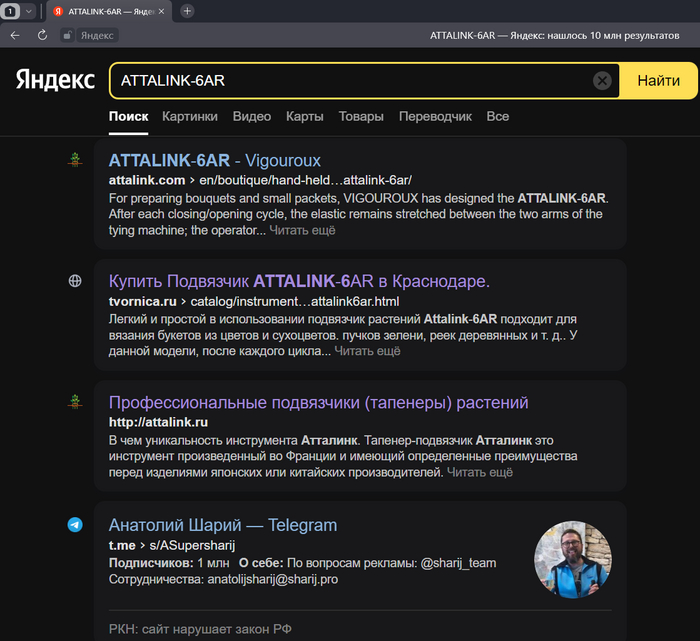The image size is (700, 641).
Task: Click favicon of attalink.com Vigouroux result
Action: click(x=75, y=160)
